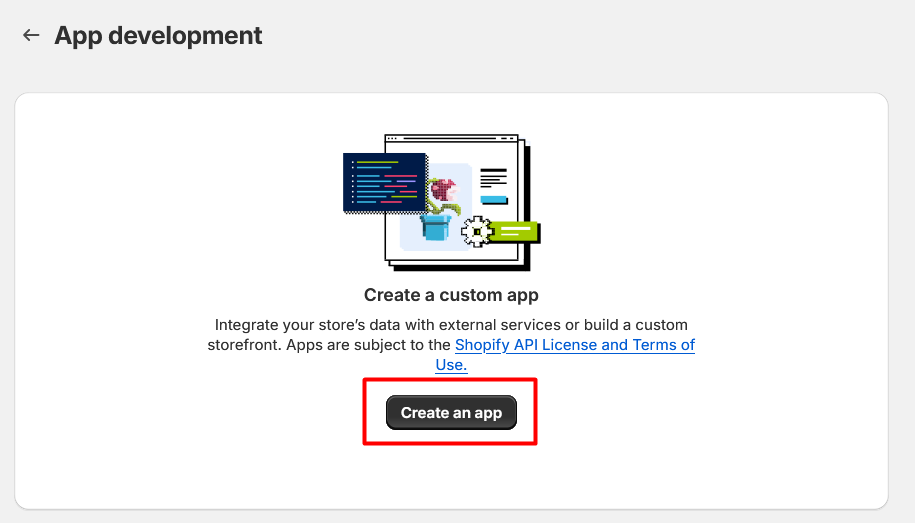Click the black text lines in illustration
This screenshot has height=523, width=915.
(493, 177)
